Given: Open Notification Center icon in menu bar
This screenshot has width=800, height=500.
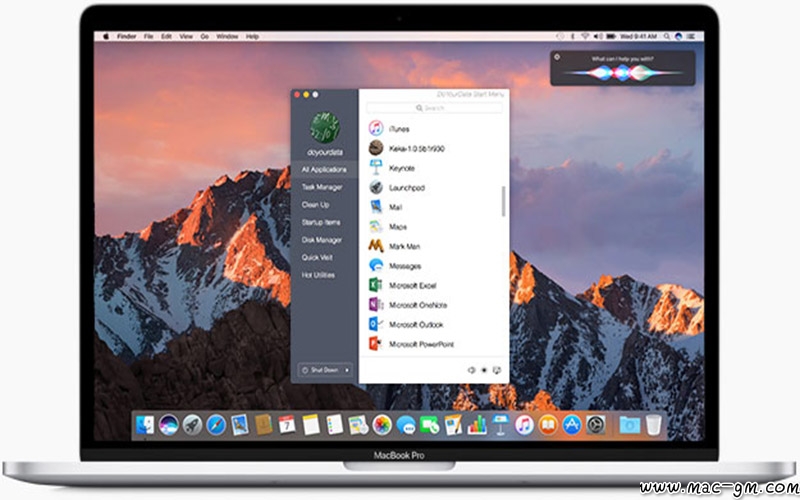Looking at the screenshot, I should click(x=691, y=36).
